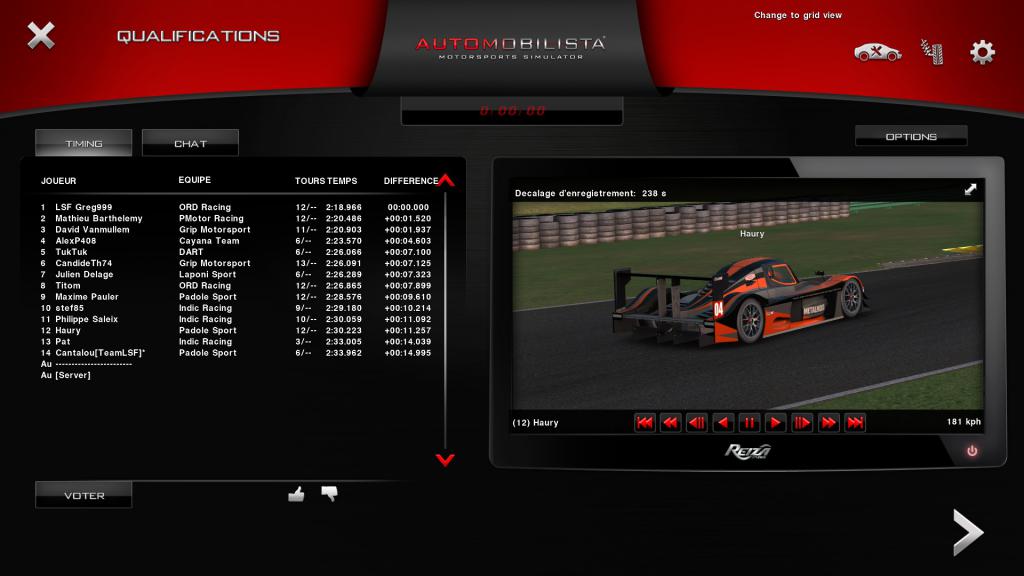
Task: Fast forward the replay
Action: [829, 423]
